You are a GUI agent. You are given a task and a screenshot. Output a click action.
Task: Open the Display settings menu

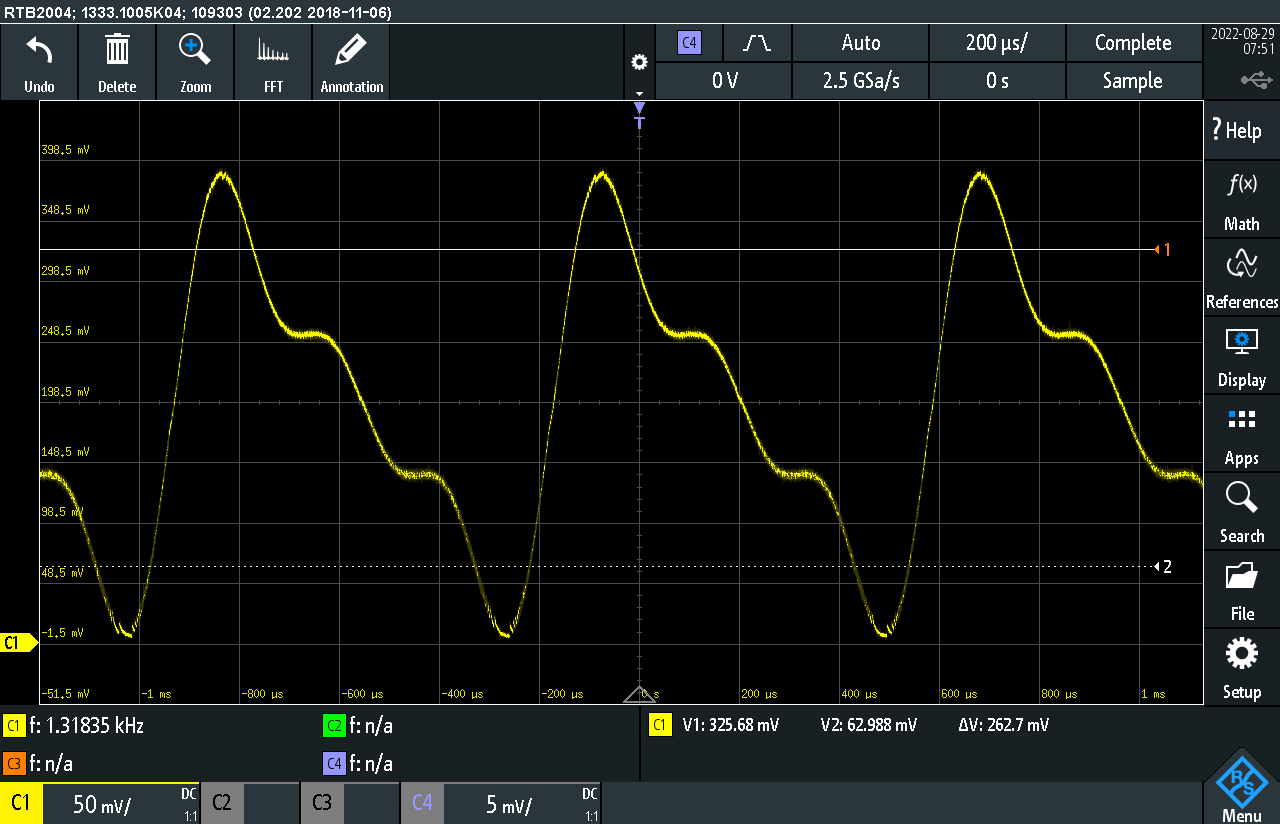(1241, 356)
